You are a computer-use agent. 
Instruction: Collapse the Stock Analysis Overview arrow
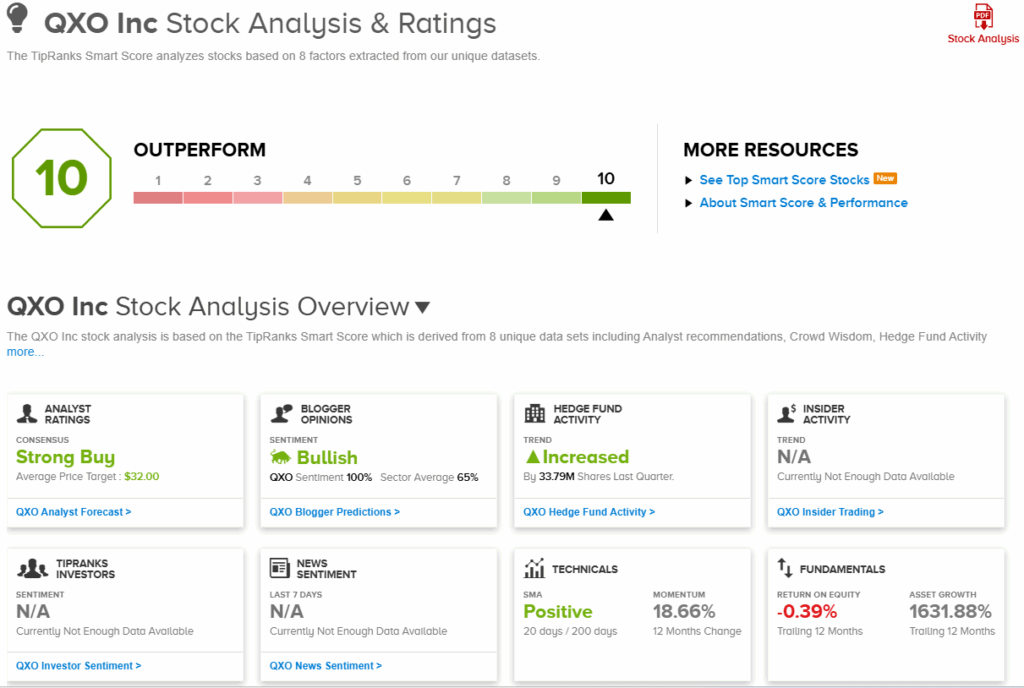pyautogui.click(x=423, y=307)
